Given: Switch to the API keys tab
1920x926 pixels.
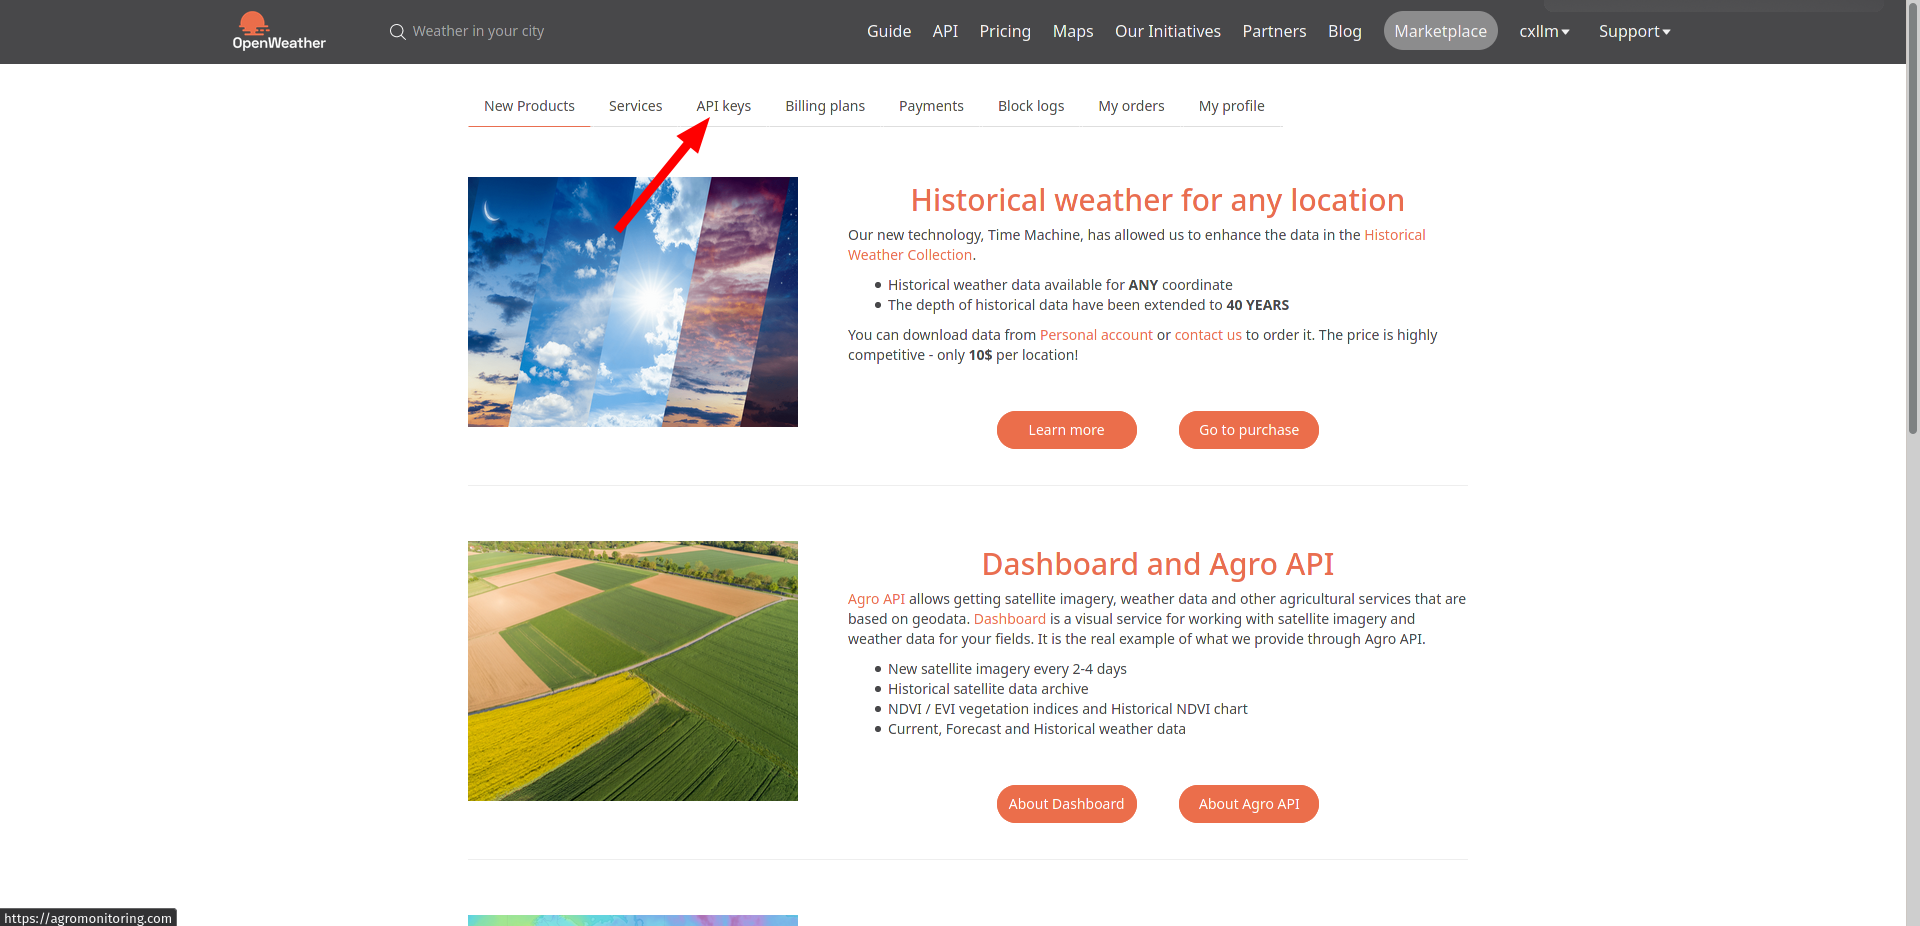Looking at the screenshot, I should 723,106.
